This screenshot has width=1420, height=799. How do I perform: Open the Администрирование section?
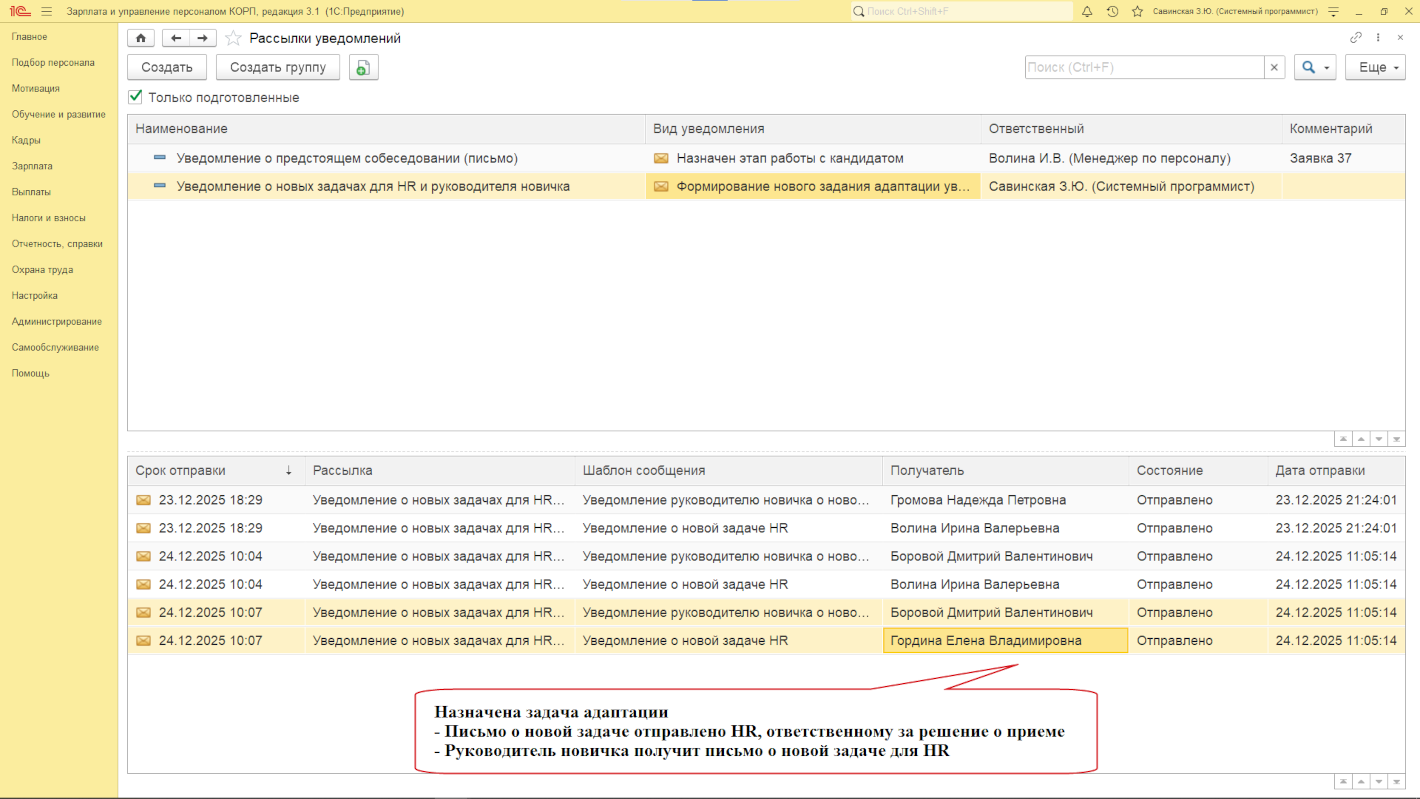pos(56,321)
